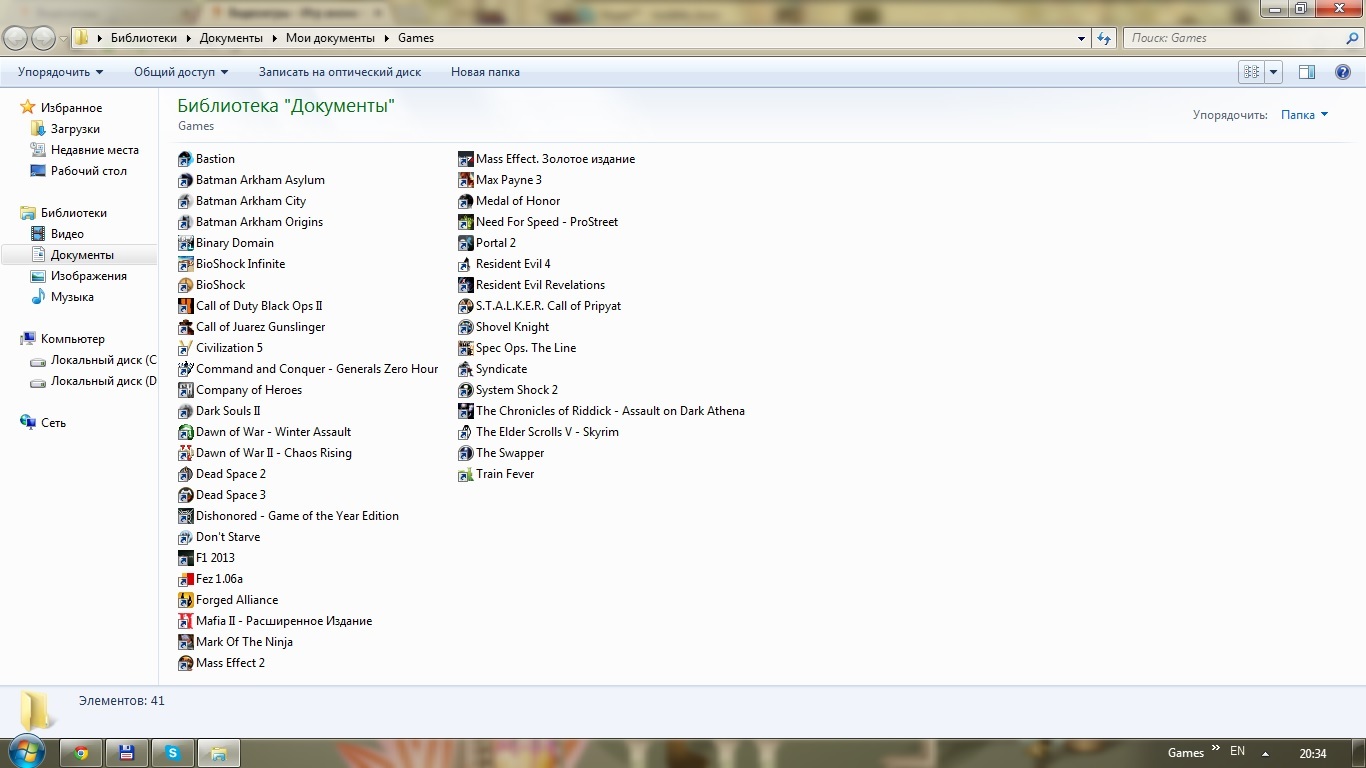This screenshot has height=768, width=1366.
Task: Open the Windows Start button
Action: tap(27, 752)
